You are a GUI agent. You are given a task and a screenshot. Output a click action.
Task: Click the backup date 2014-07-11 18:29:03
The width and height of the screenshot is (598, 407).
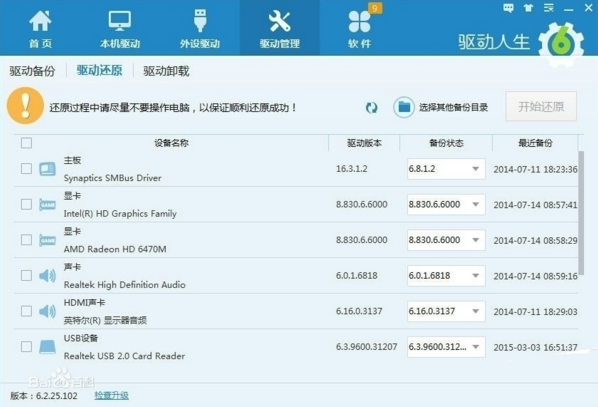click(535, 312)
